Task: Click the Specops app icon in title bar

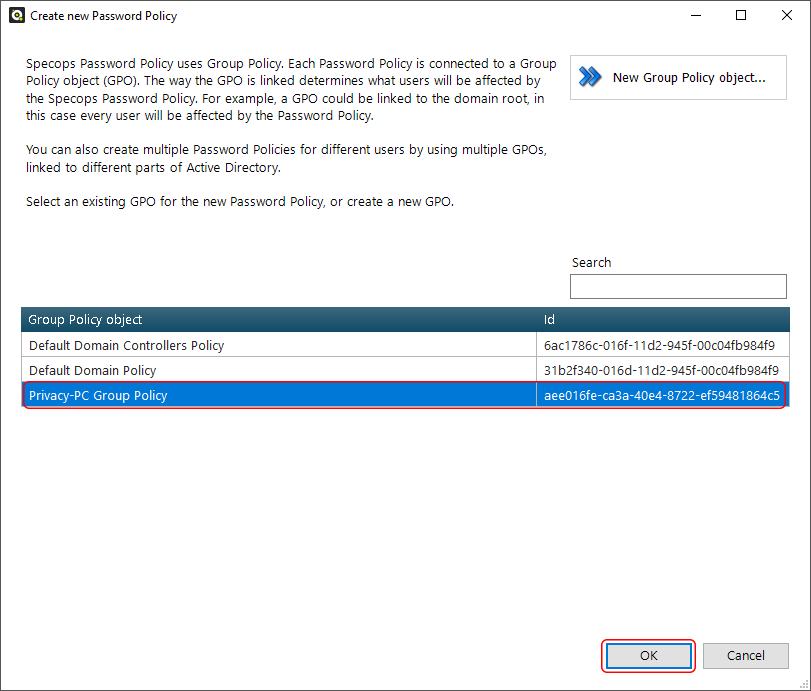Action: [x=17, y=16]
